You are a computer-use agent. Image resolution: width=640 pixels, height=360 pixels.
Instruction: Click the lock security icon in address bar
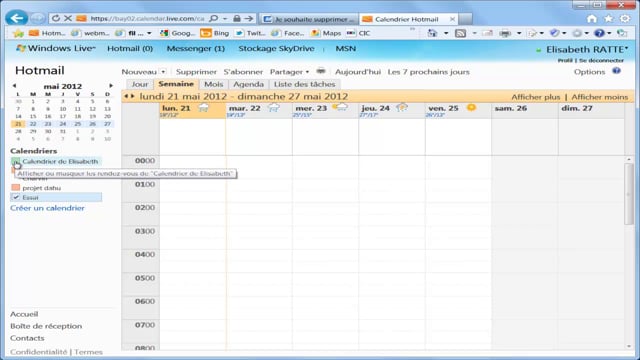point(237,18)
